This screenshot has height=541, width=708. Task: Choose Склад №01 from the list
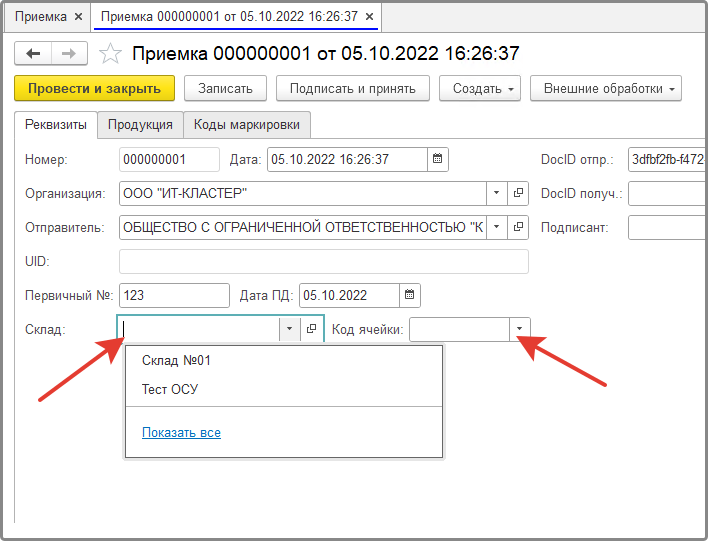(x=284, y=360)
